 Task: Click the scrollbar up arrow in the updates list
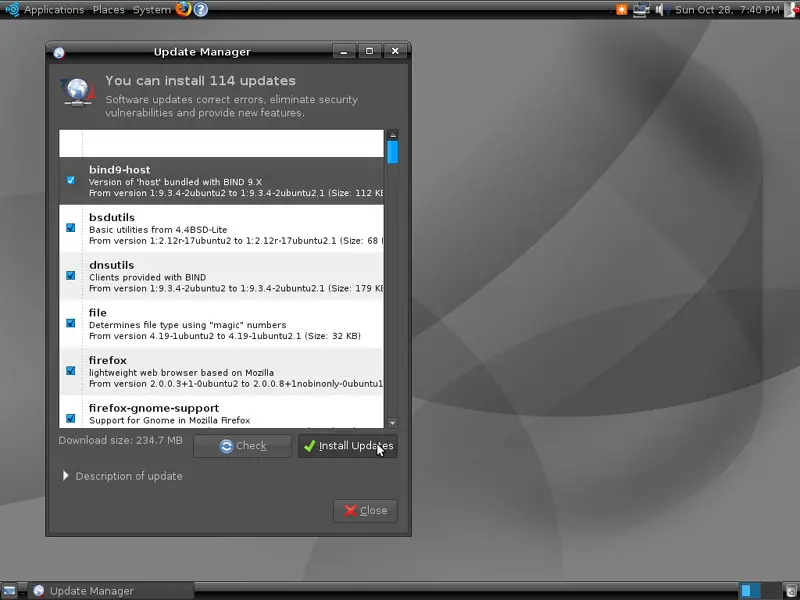[x=392, y=135]
